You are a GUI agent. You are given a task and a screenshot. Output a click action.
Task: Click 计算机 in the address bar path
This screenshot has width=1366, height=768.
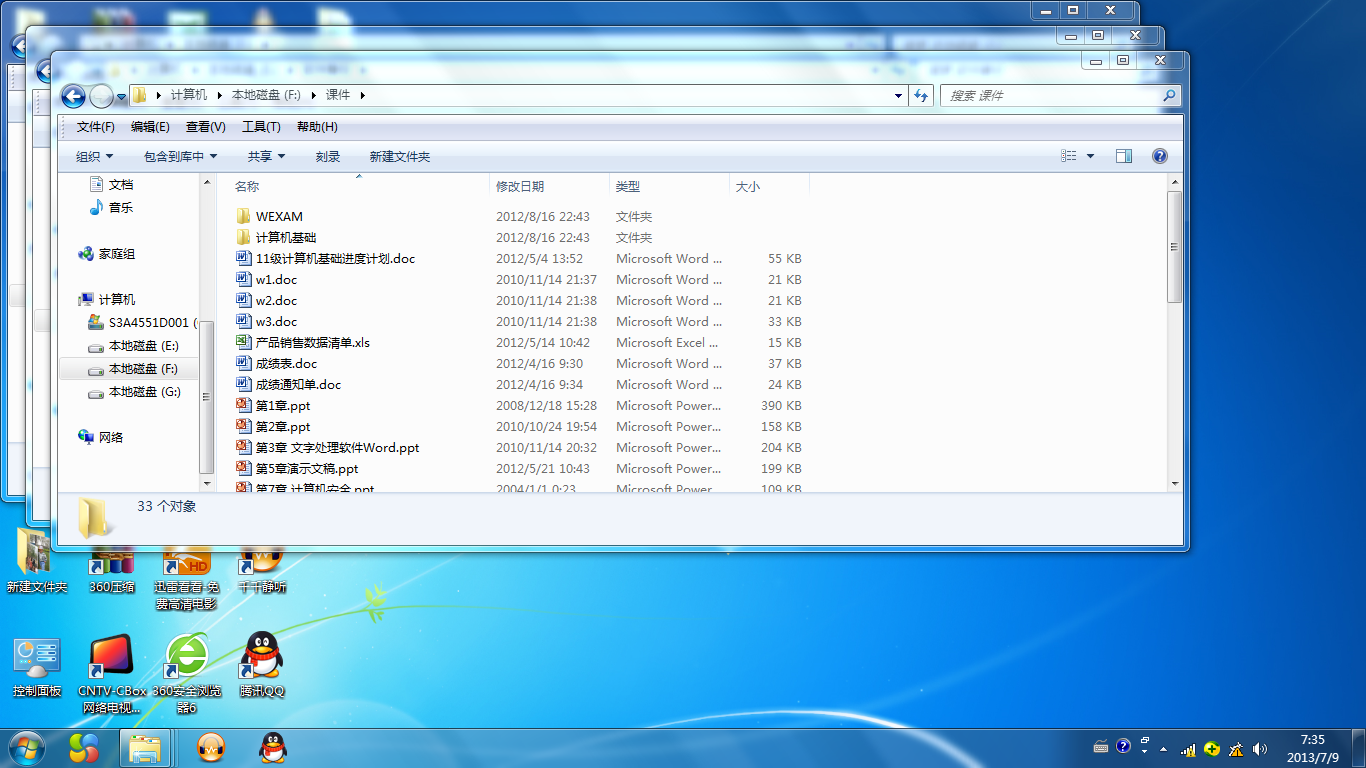pyautogui.click(x=189, y=95)
